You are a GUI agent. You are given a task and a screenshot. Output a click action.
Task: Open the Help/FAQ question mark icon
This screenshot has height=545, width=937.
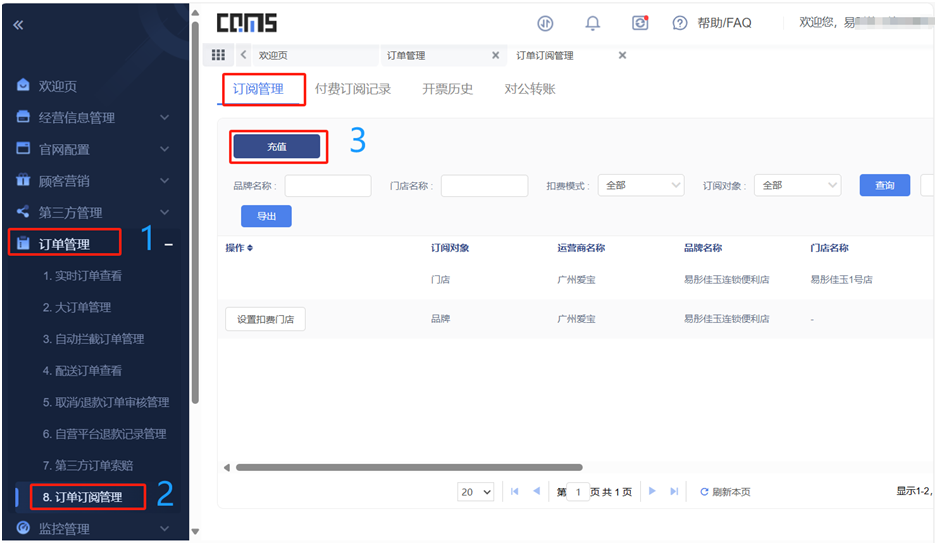[680, 23]
